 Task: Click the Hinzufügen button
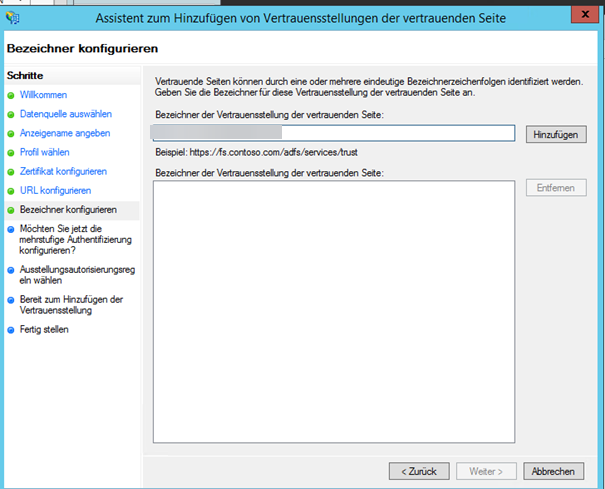(x=556, y=134)
